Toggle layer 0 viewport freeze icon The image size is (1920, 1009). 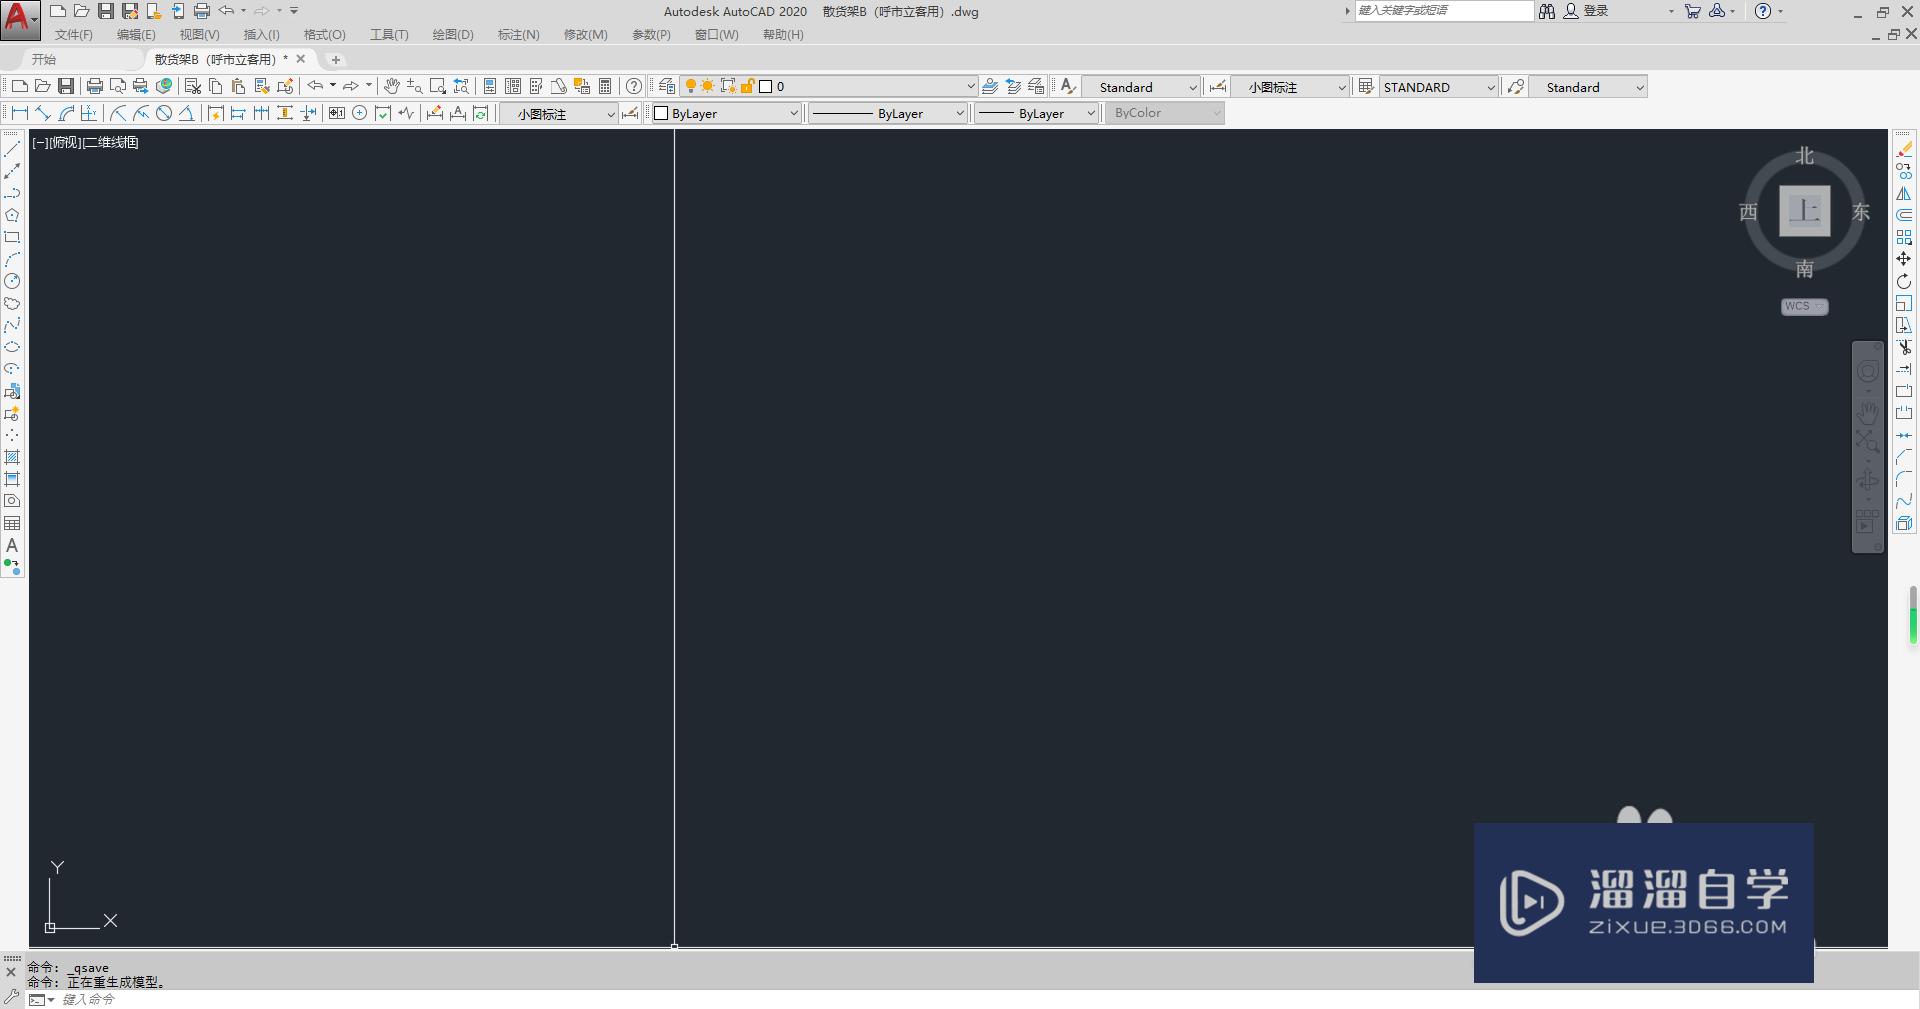[728, 86]
